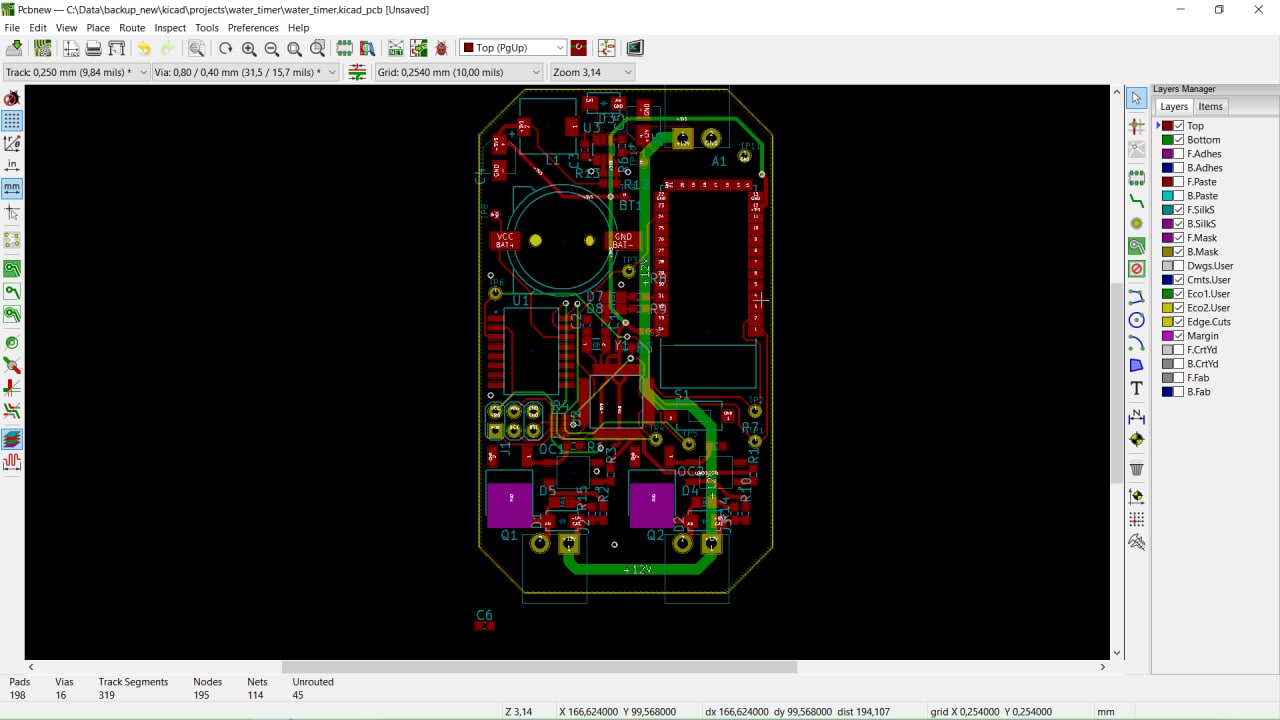Run design rules check ladybug icon

(441, 48)
